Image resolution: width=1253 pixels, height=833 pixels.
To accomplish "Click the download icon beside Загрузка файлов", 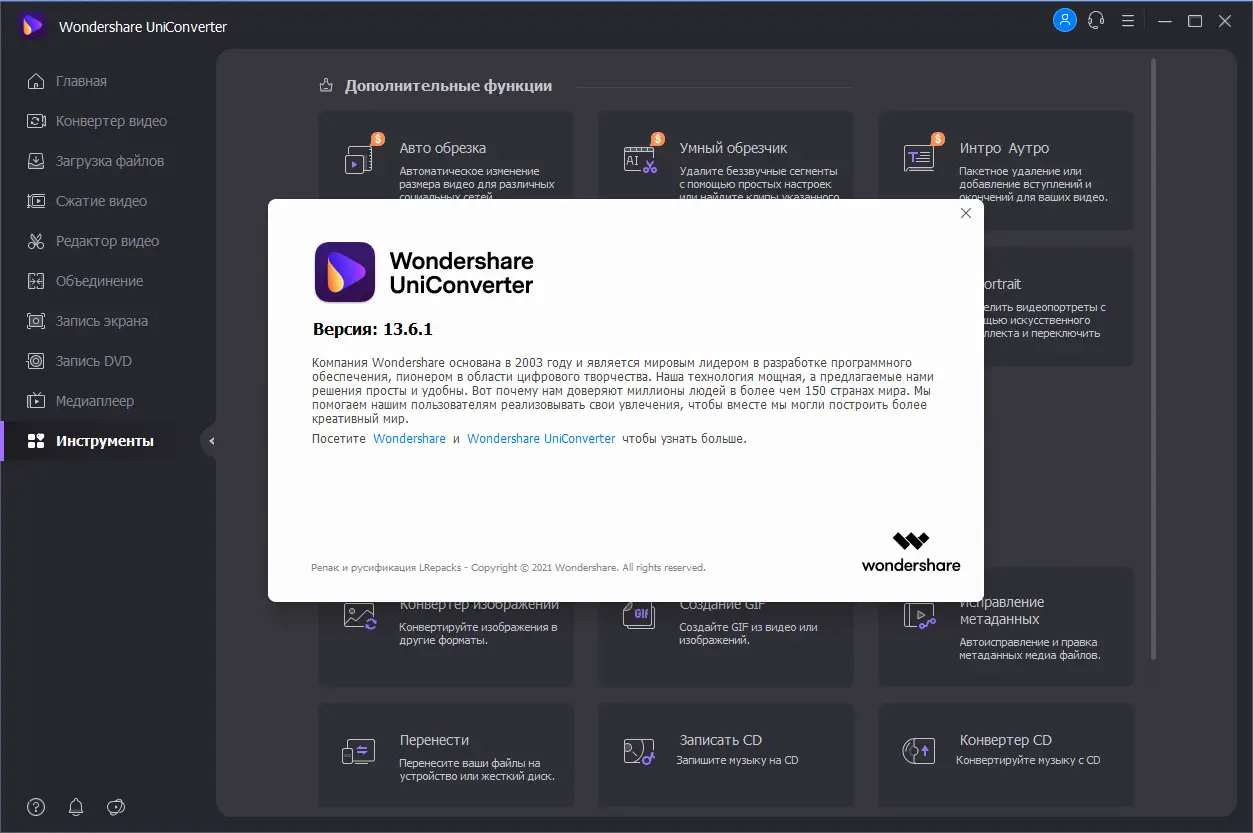I will [x=36, y=161].
